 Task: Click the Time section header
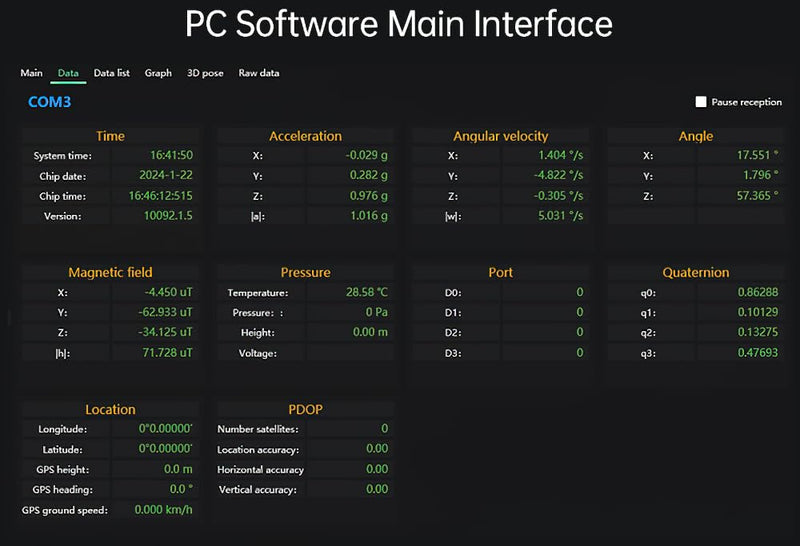point(110,136)
